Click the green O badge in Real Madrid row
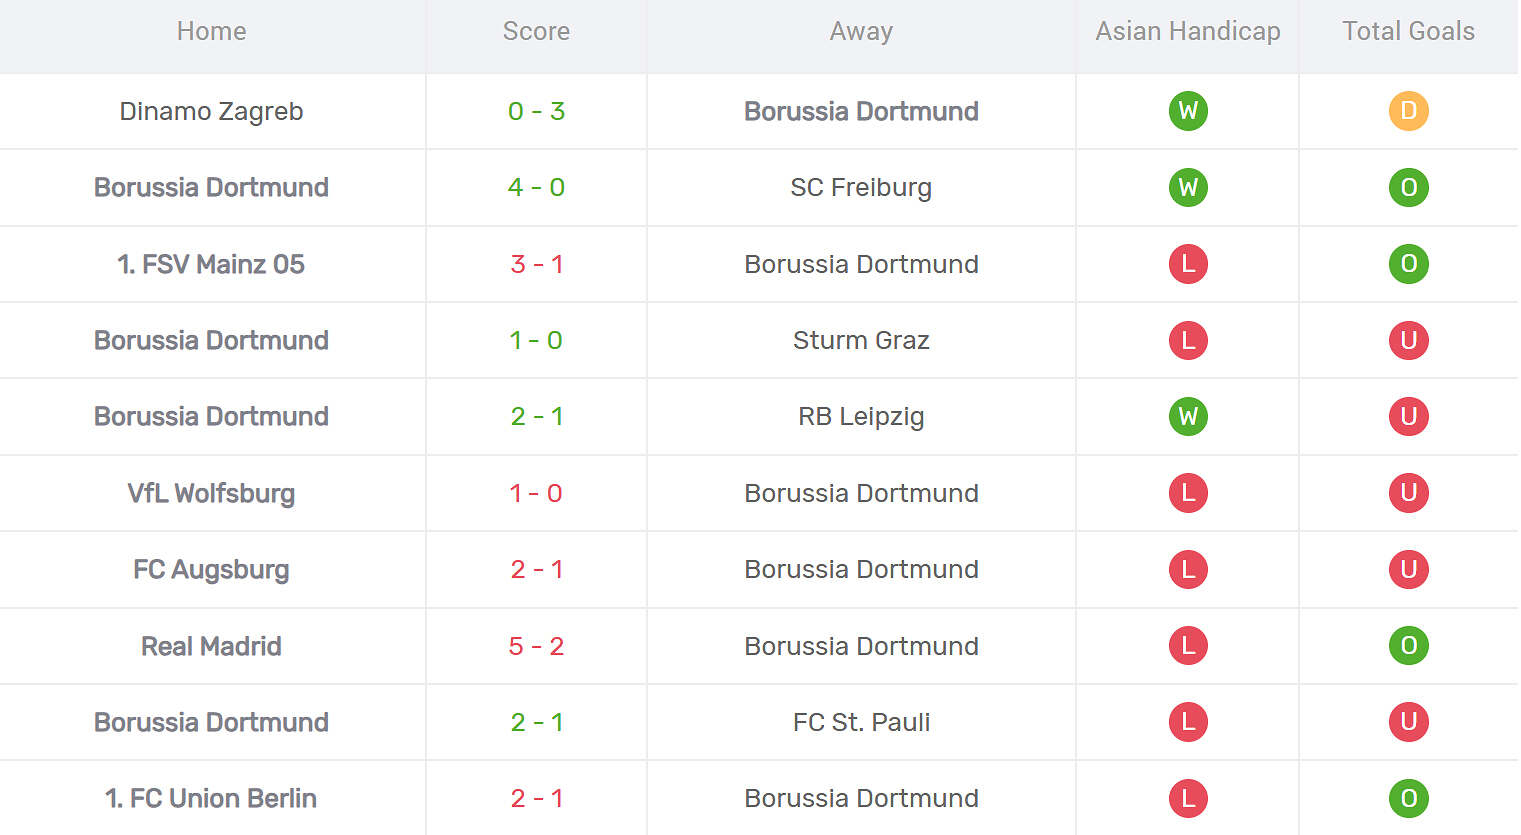The width and height of the screenshot is (1521, 835). (1408, 646)
